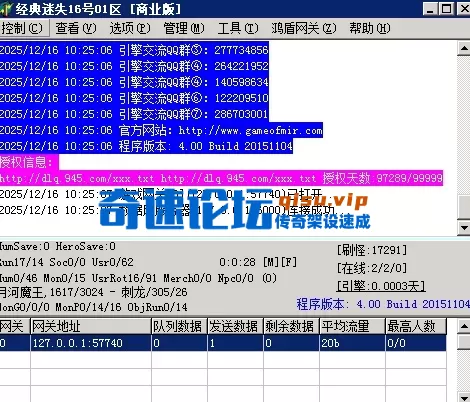Click the application icon in title bar
The image size is (470, 402).
tap(6, 9)
